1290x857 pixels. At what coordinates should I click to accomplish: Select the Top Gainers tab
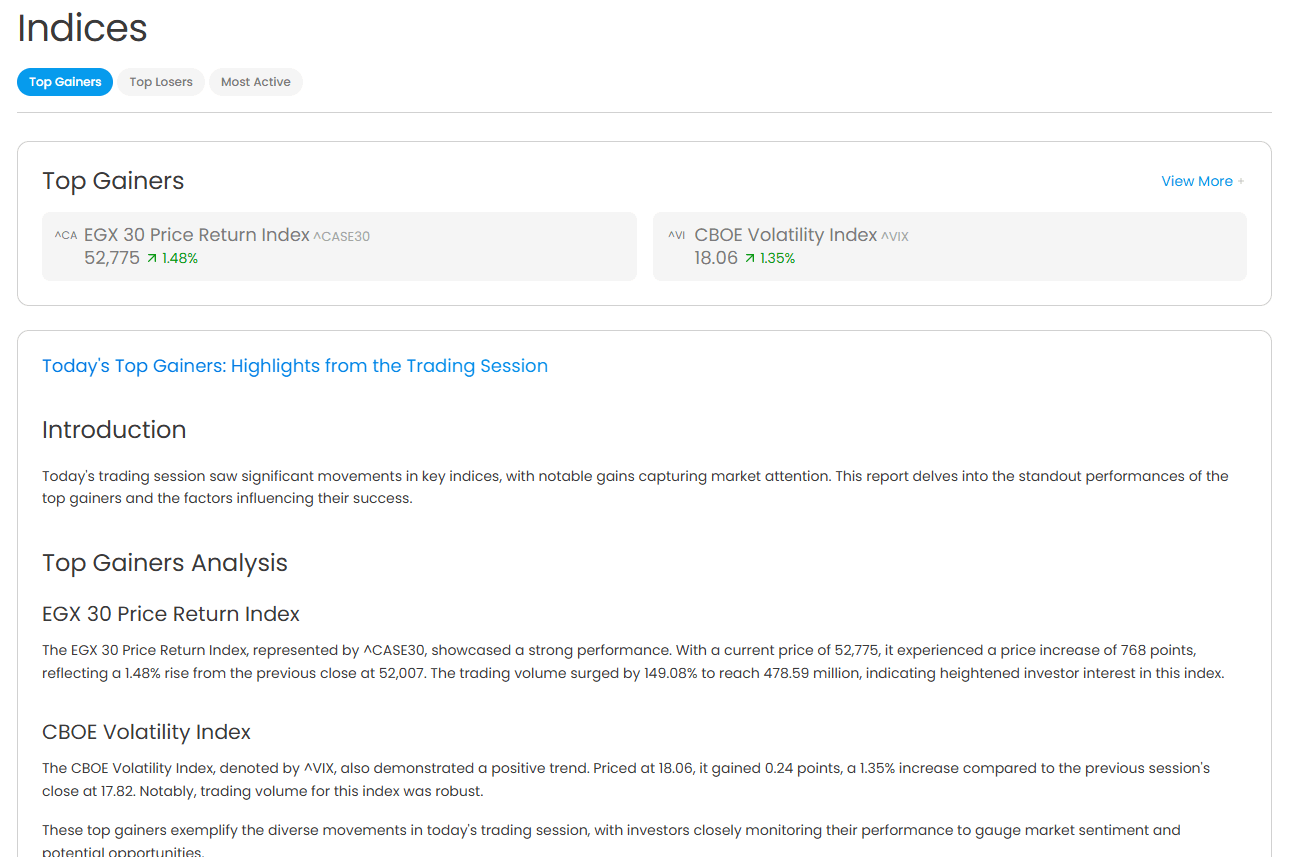[x=65, y=82]
